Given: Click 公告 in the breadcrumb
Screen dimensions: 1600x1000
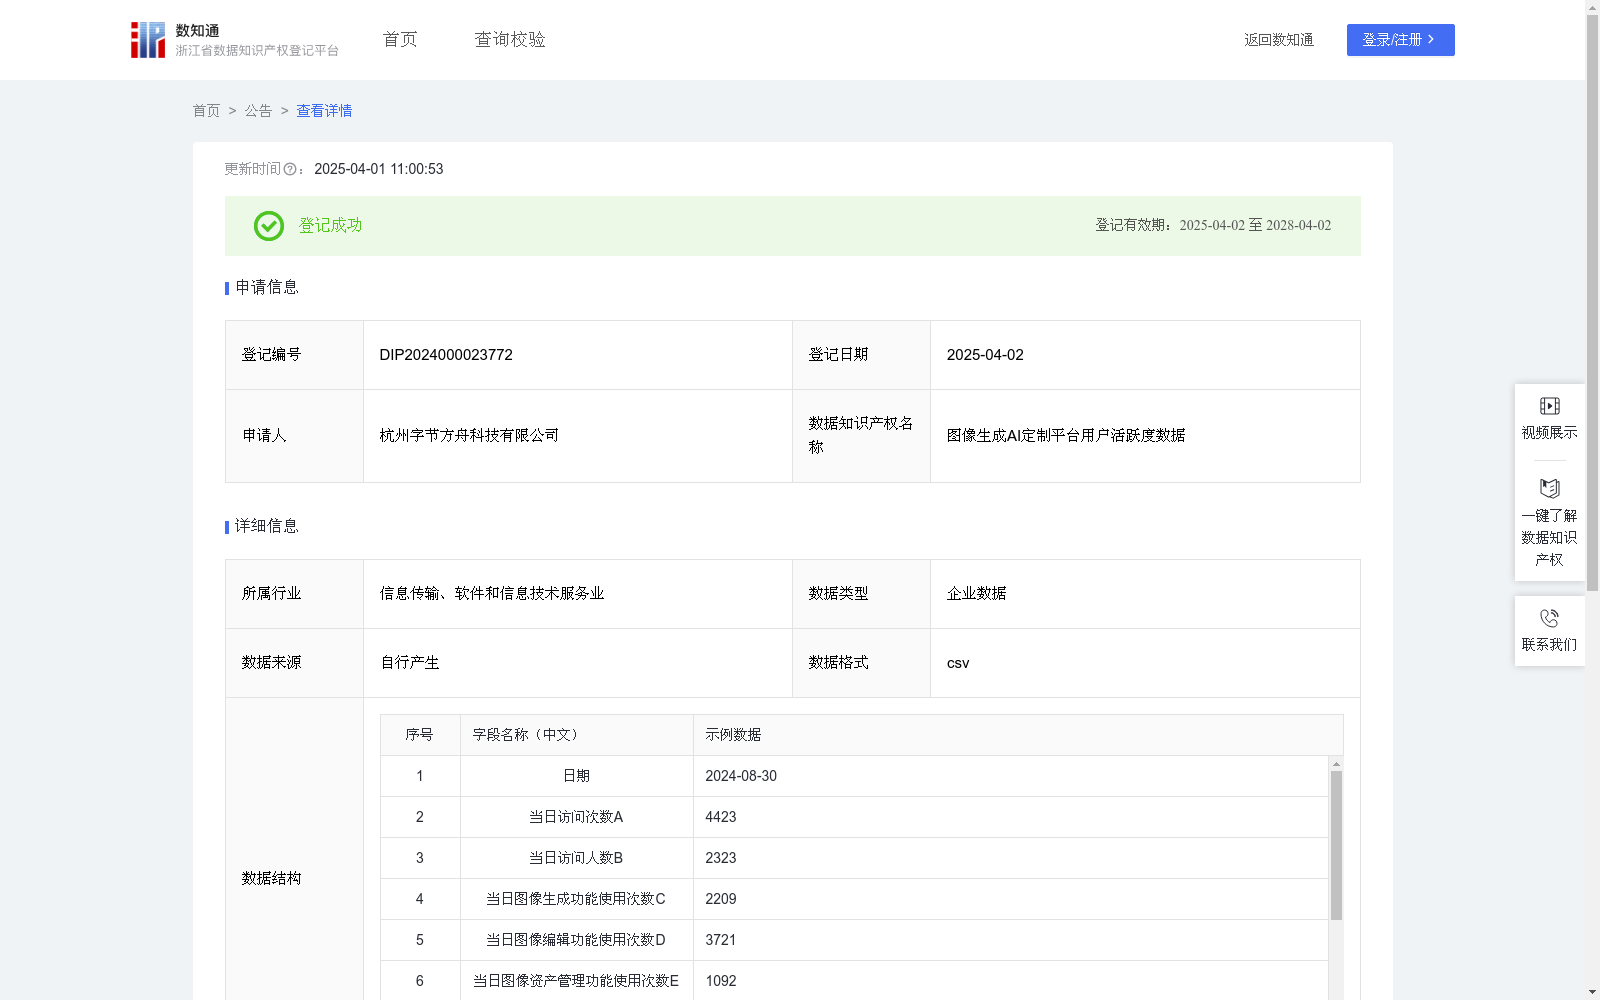Looking at the screenshot, I should tap(258, 111).
